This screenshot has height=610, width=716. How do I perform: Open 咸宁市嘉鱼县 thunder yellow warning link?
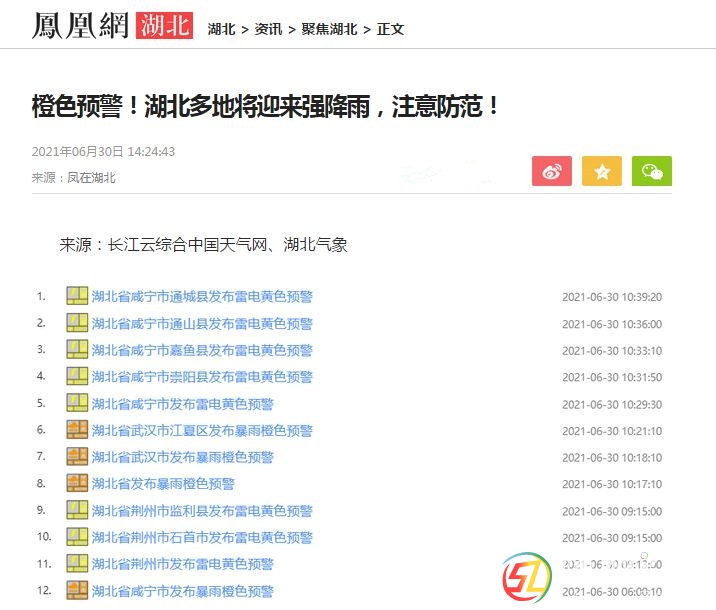tap(202, 350)
